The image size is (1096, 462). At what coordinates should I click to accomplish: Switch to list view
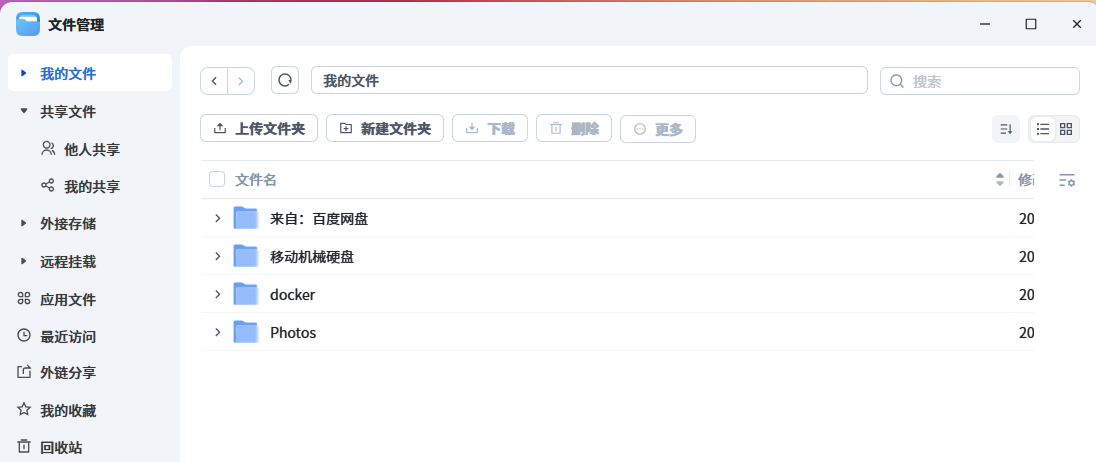point(1043,129)
